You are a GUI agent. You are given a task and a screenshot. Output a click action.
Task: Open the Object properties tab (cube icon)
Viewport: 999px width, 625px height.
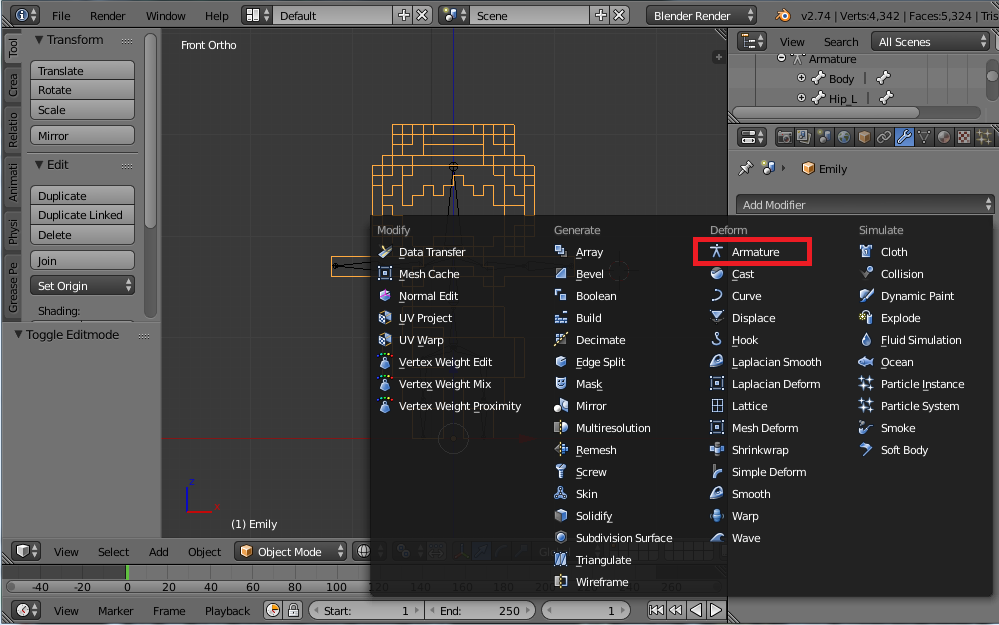pos(864,137)
